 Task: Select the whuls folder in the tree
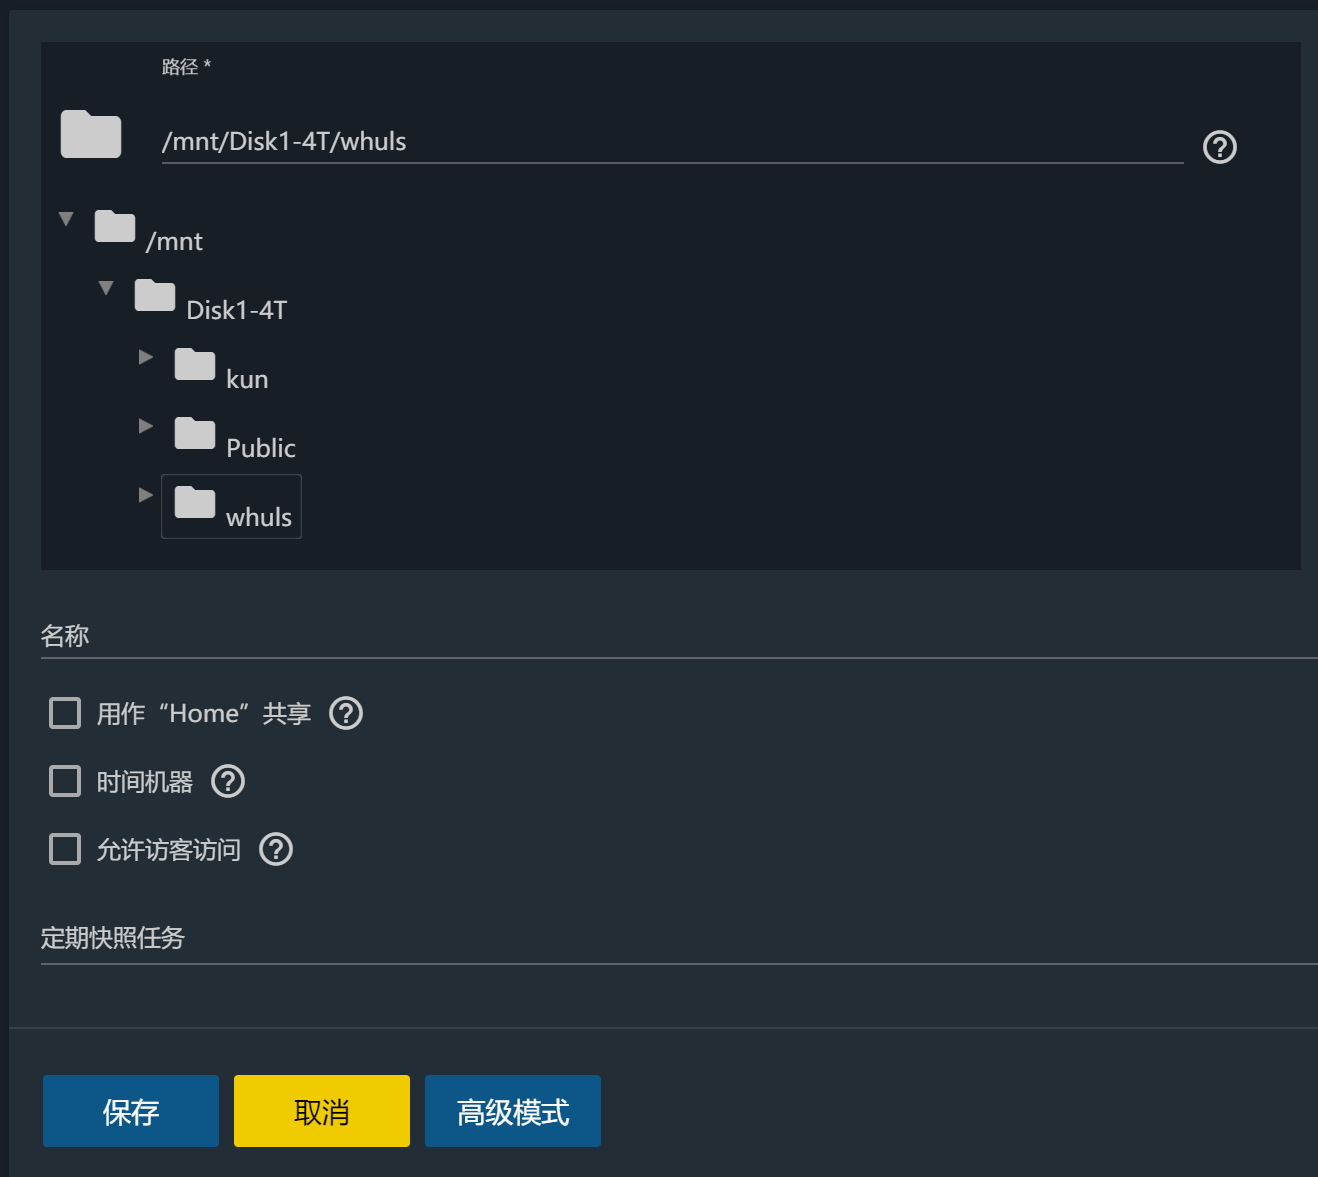258,516
